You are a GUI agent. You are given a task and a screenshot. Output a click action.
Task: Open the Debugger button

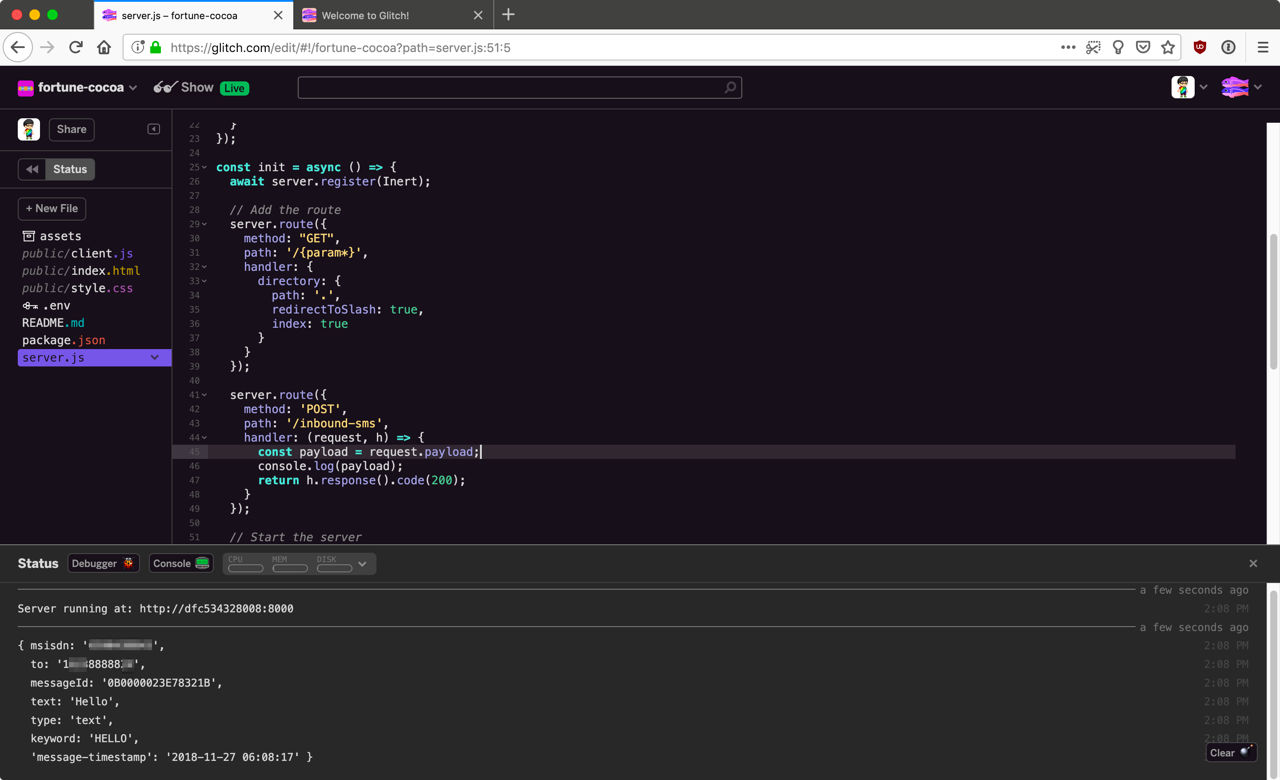tap(103, 563)
